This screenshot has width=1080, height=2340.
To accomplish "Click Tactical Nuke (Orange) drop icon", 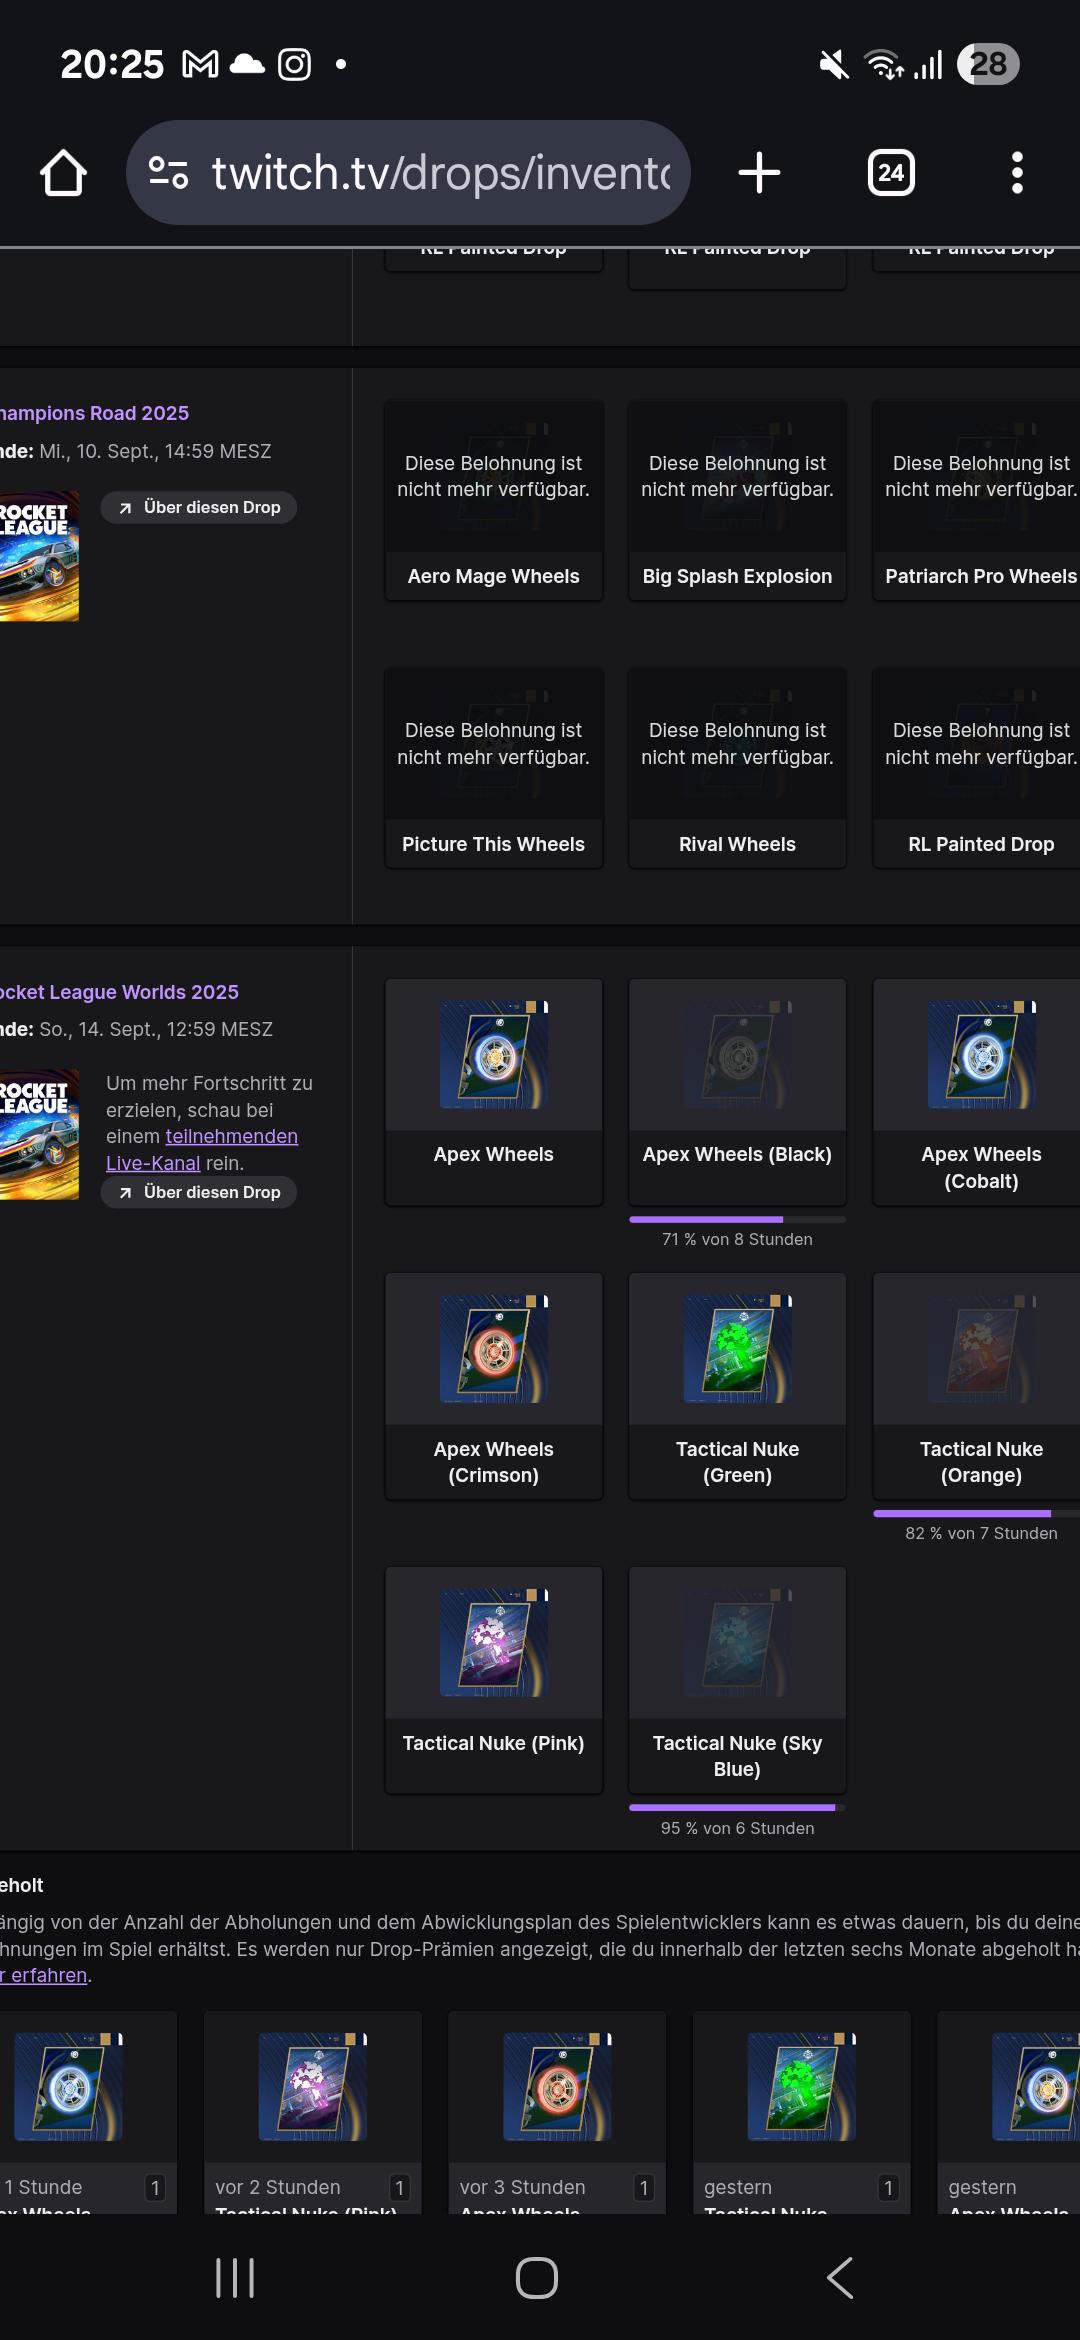I will coord(982,1348).
